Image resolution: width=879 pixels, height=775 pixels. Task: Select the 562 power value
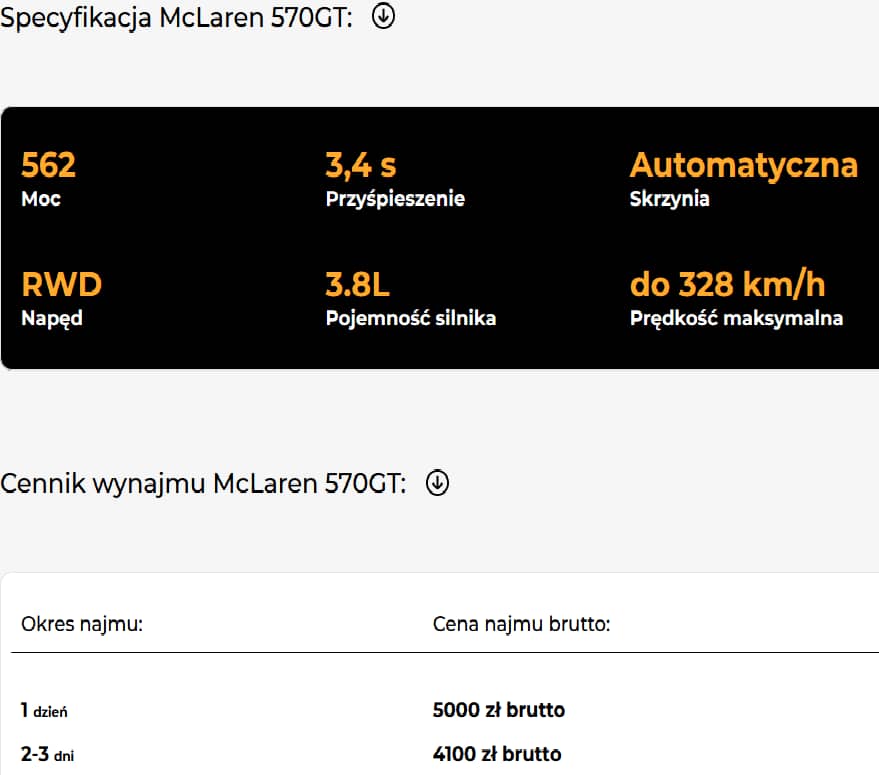coord(48,165)
